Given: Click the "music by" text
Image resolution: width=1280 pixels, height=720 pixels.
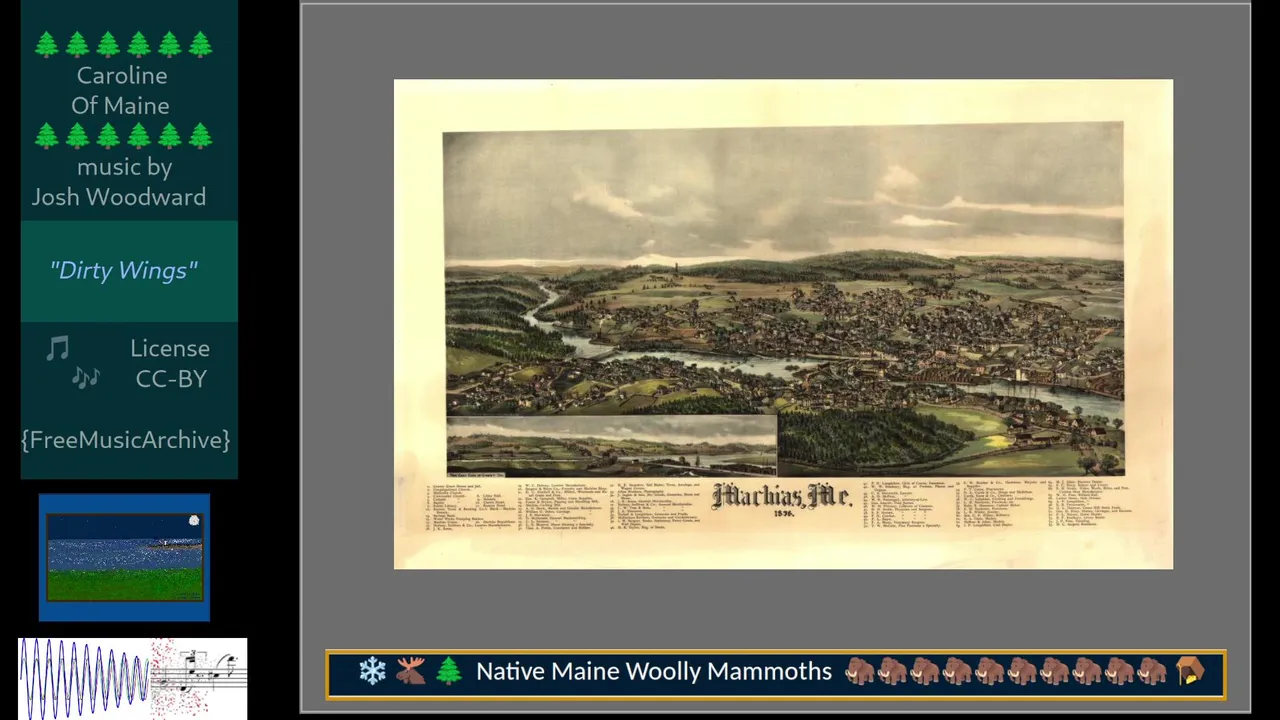Looking at the screenshot, I should click(x=124, y=167).
